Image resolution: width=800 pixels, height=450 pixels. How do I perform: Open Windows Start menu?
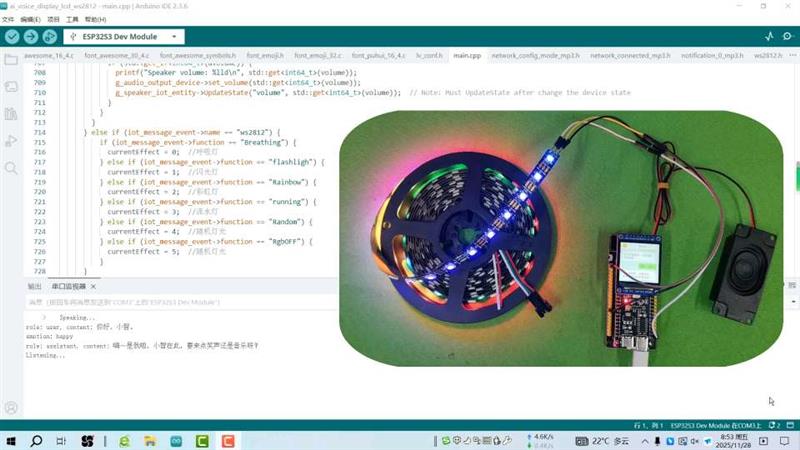coord(11,441)
